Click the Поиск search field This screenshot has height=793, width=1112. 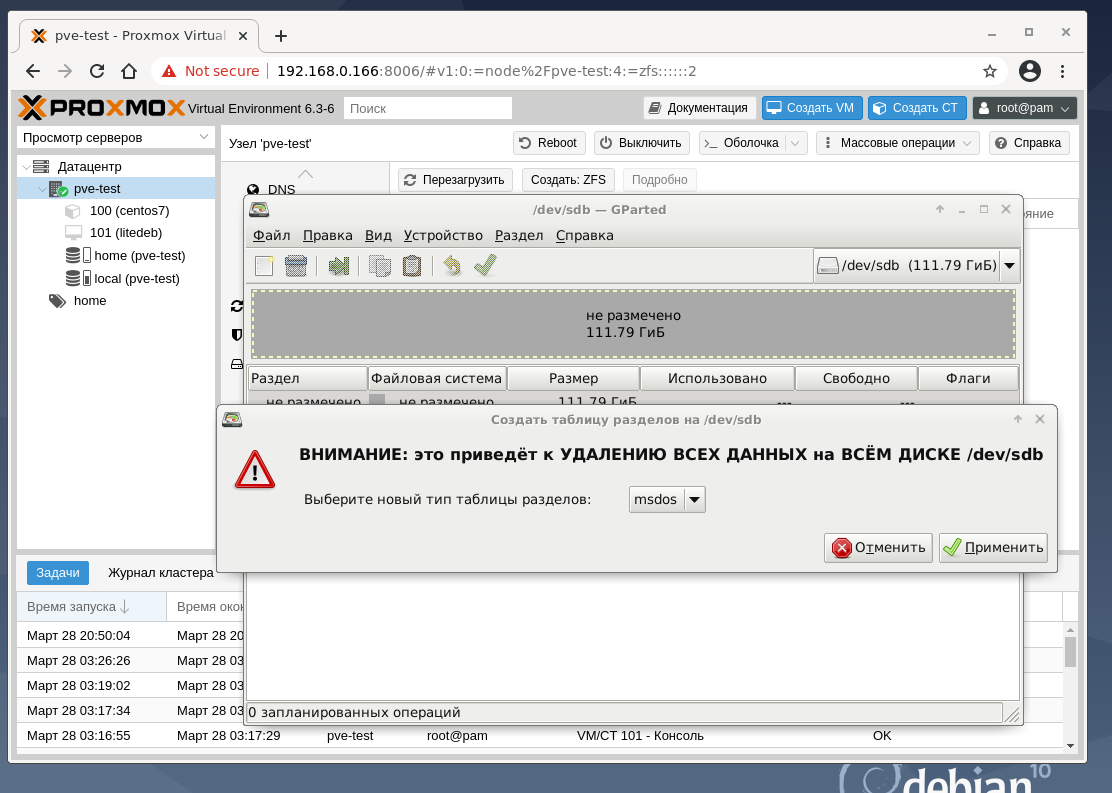coord(427,108)
